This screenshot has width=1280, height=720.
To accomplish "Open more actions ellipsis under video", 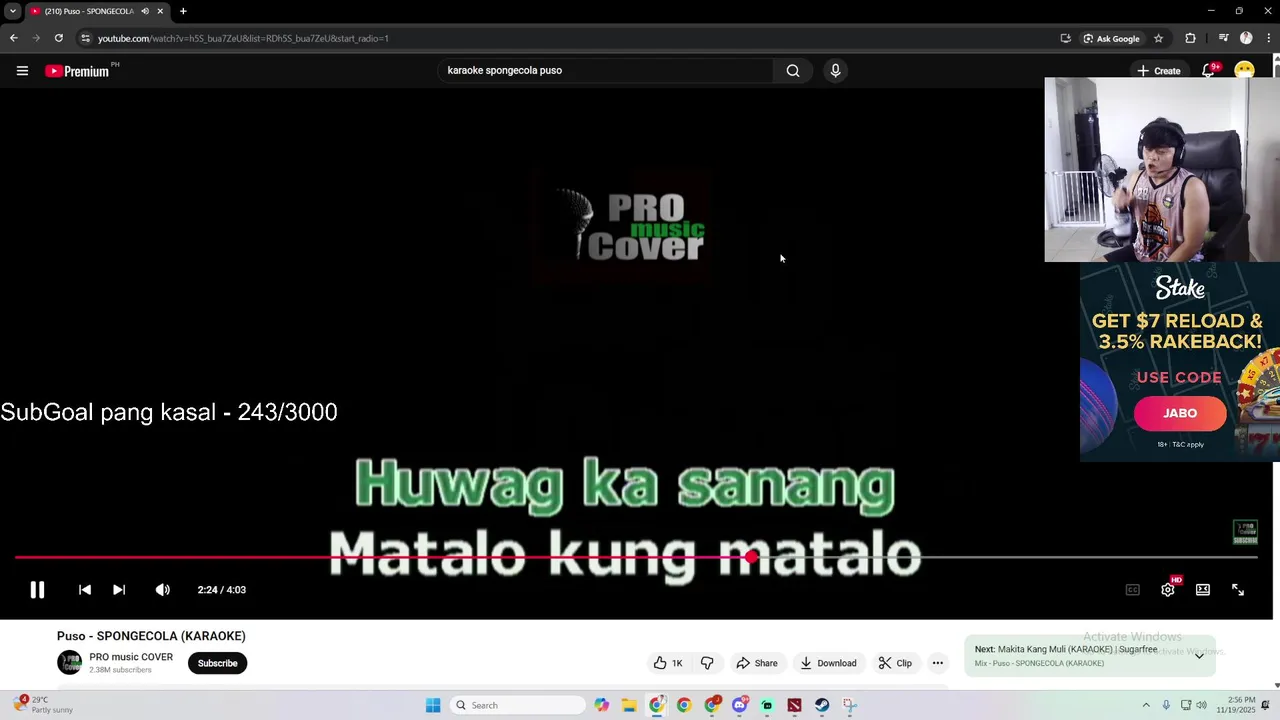I will pos(938,663).
